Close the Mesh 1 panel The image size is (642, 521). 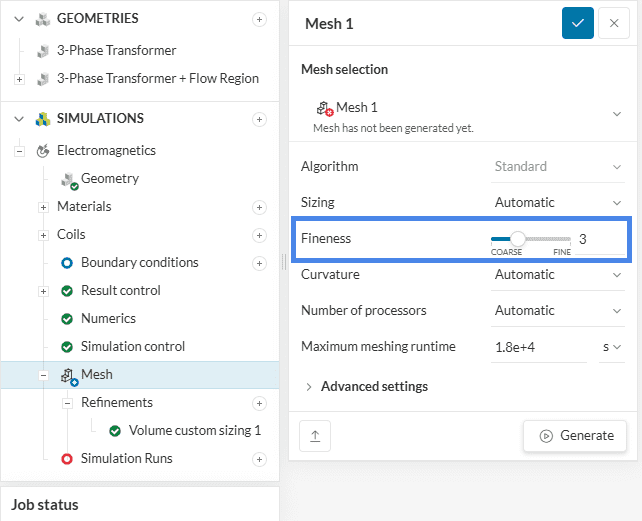[x=614, y=24]
